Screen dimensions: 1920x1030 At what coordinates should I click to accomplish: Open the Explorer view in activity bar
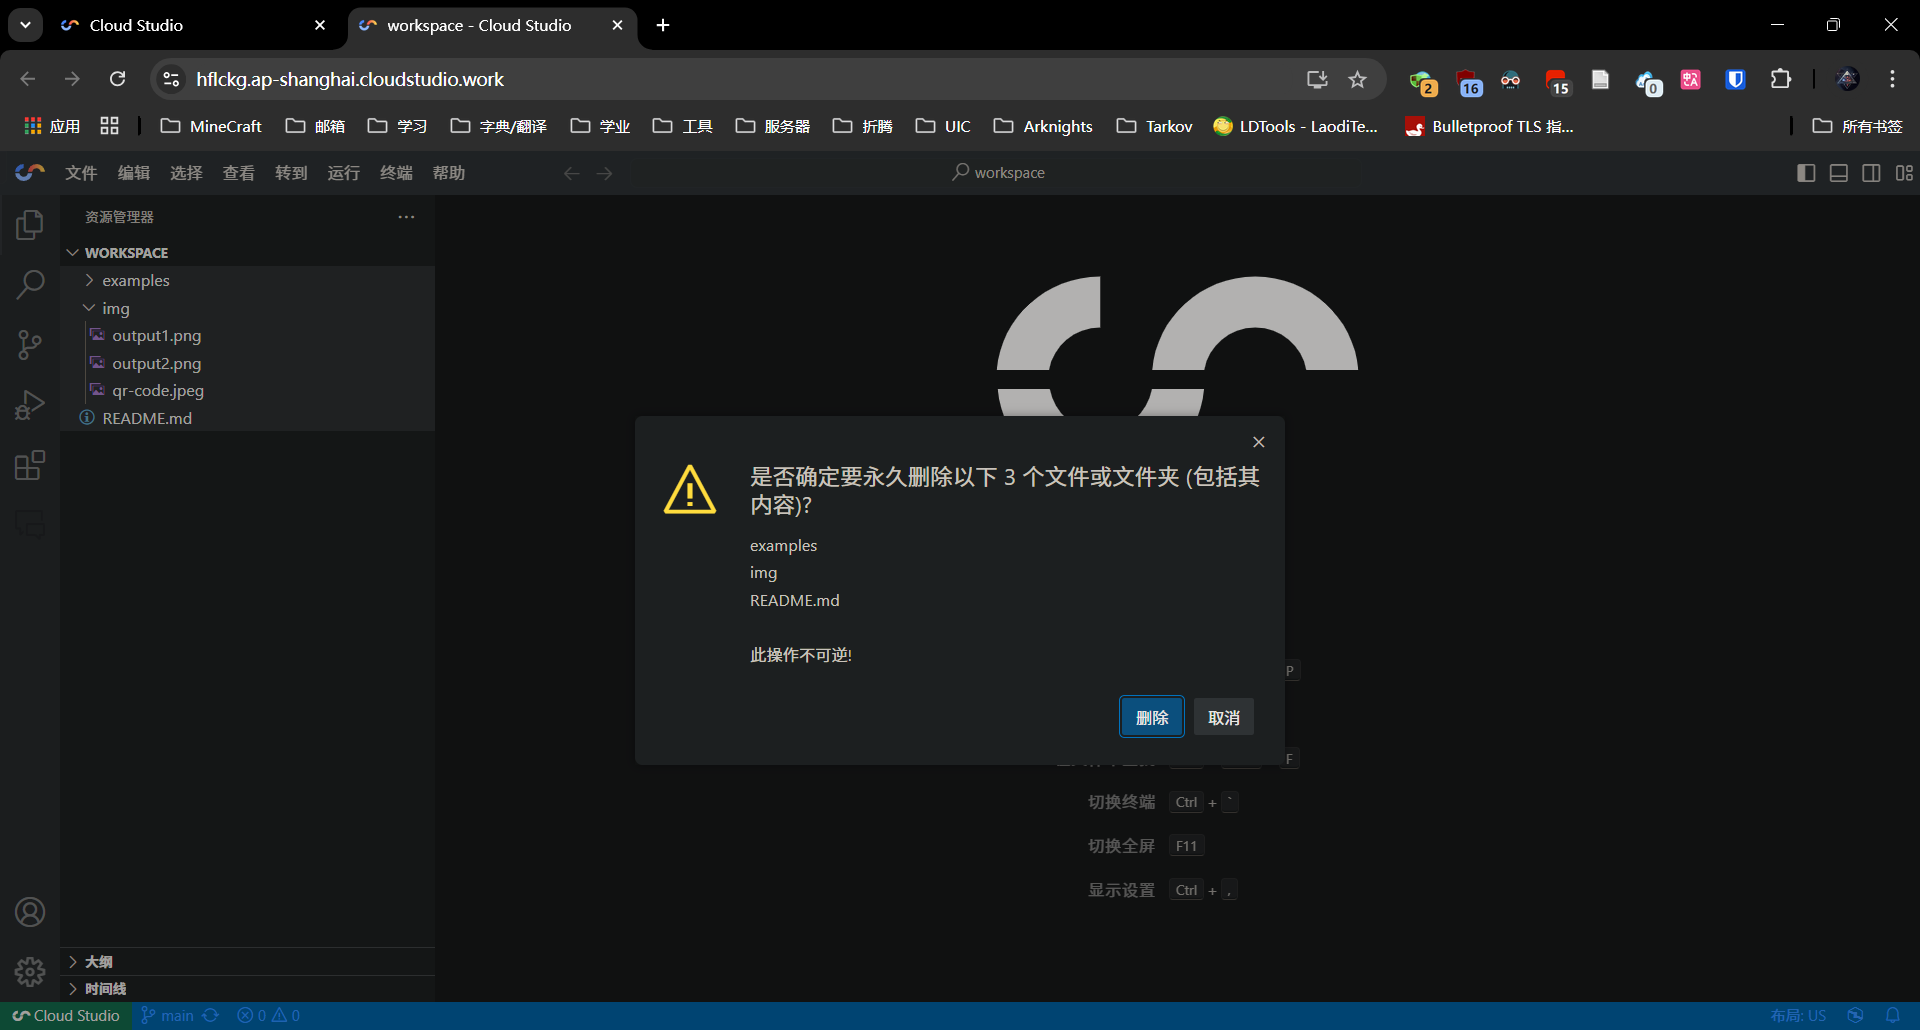tap(30, 225)
